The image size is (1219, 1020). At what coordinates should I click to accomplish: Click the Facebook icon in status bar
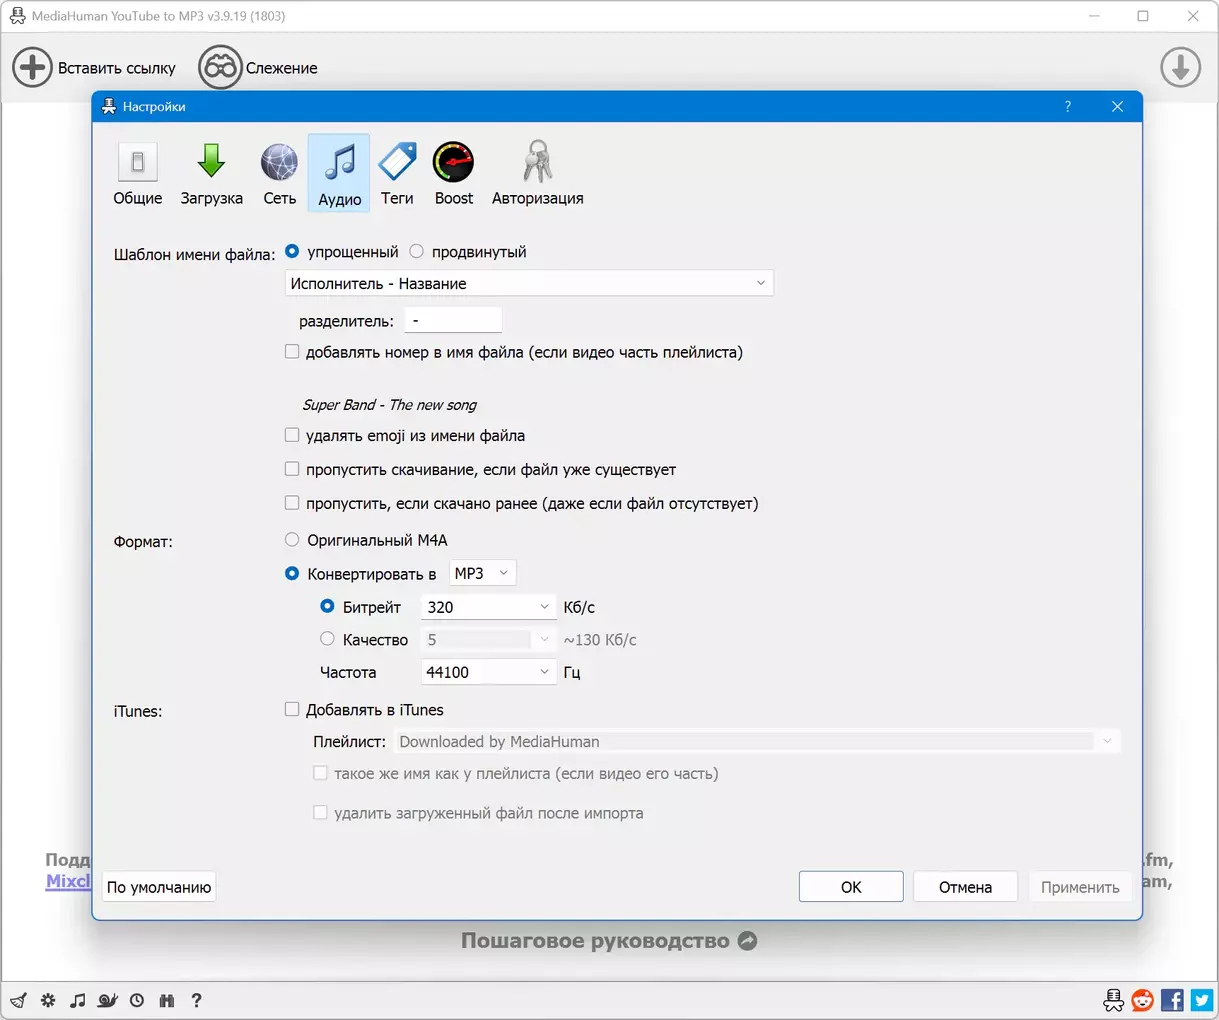coord(1172,1000)
